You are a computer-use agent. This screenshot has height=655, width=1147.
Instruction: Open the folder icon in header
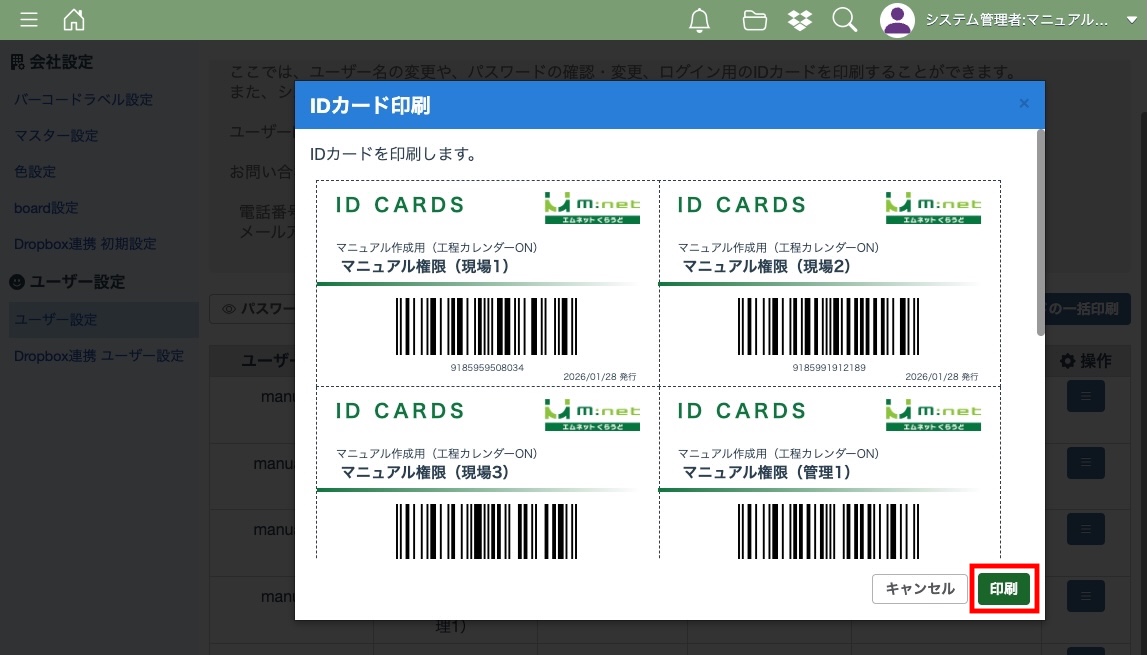pyautogui.click(x=755, y=20)
